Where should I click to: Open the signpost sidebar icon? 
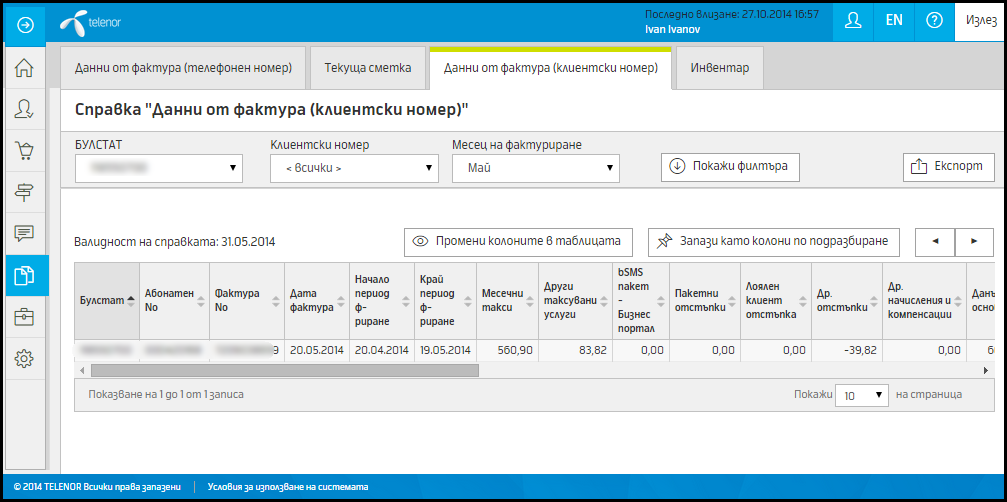pos(24,192)
